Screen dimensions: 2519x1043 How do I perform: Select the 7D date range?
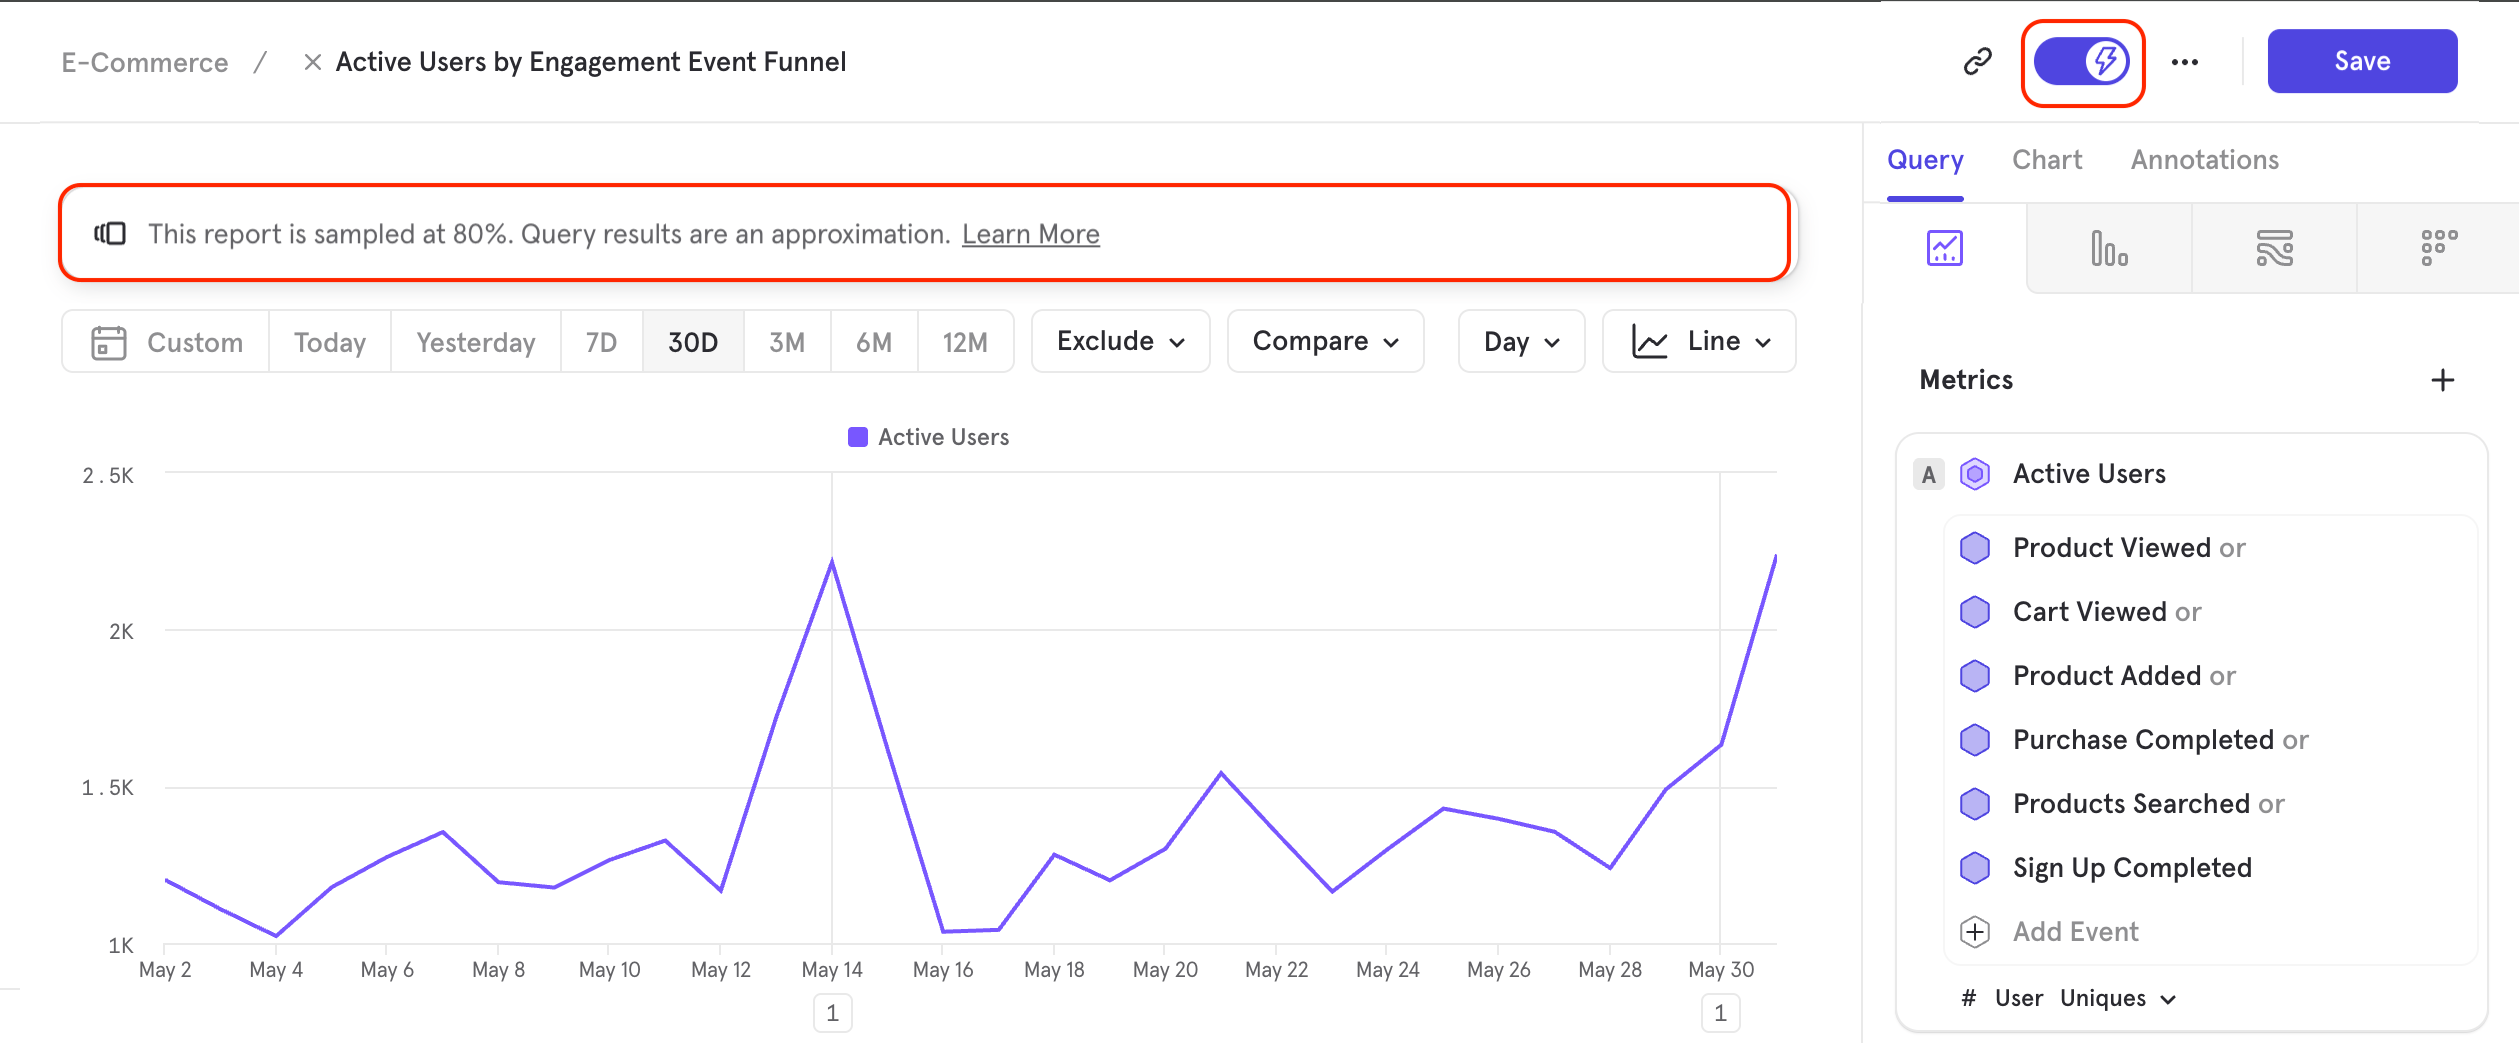[x=601, y=342]
